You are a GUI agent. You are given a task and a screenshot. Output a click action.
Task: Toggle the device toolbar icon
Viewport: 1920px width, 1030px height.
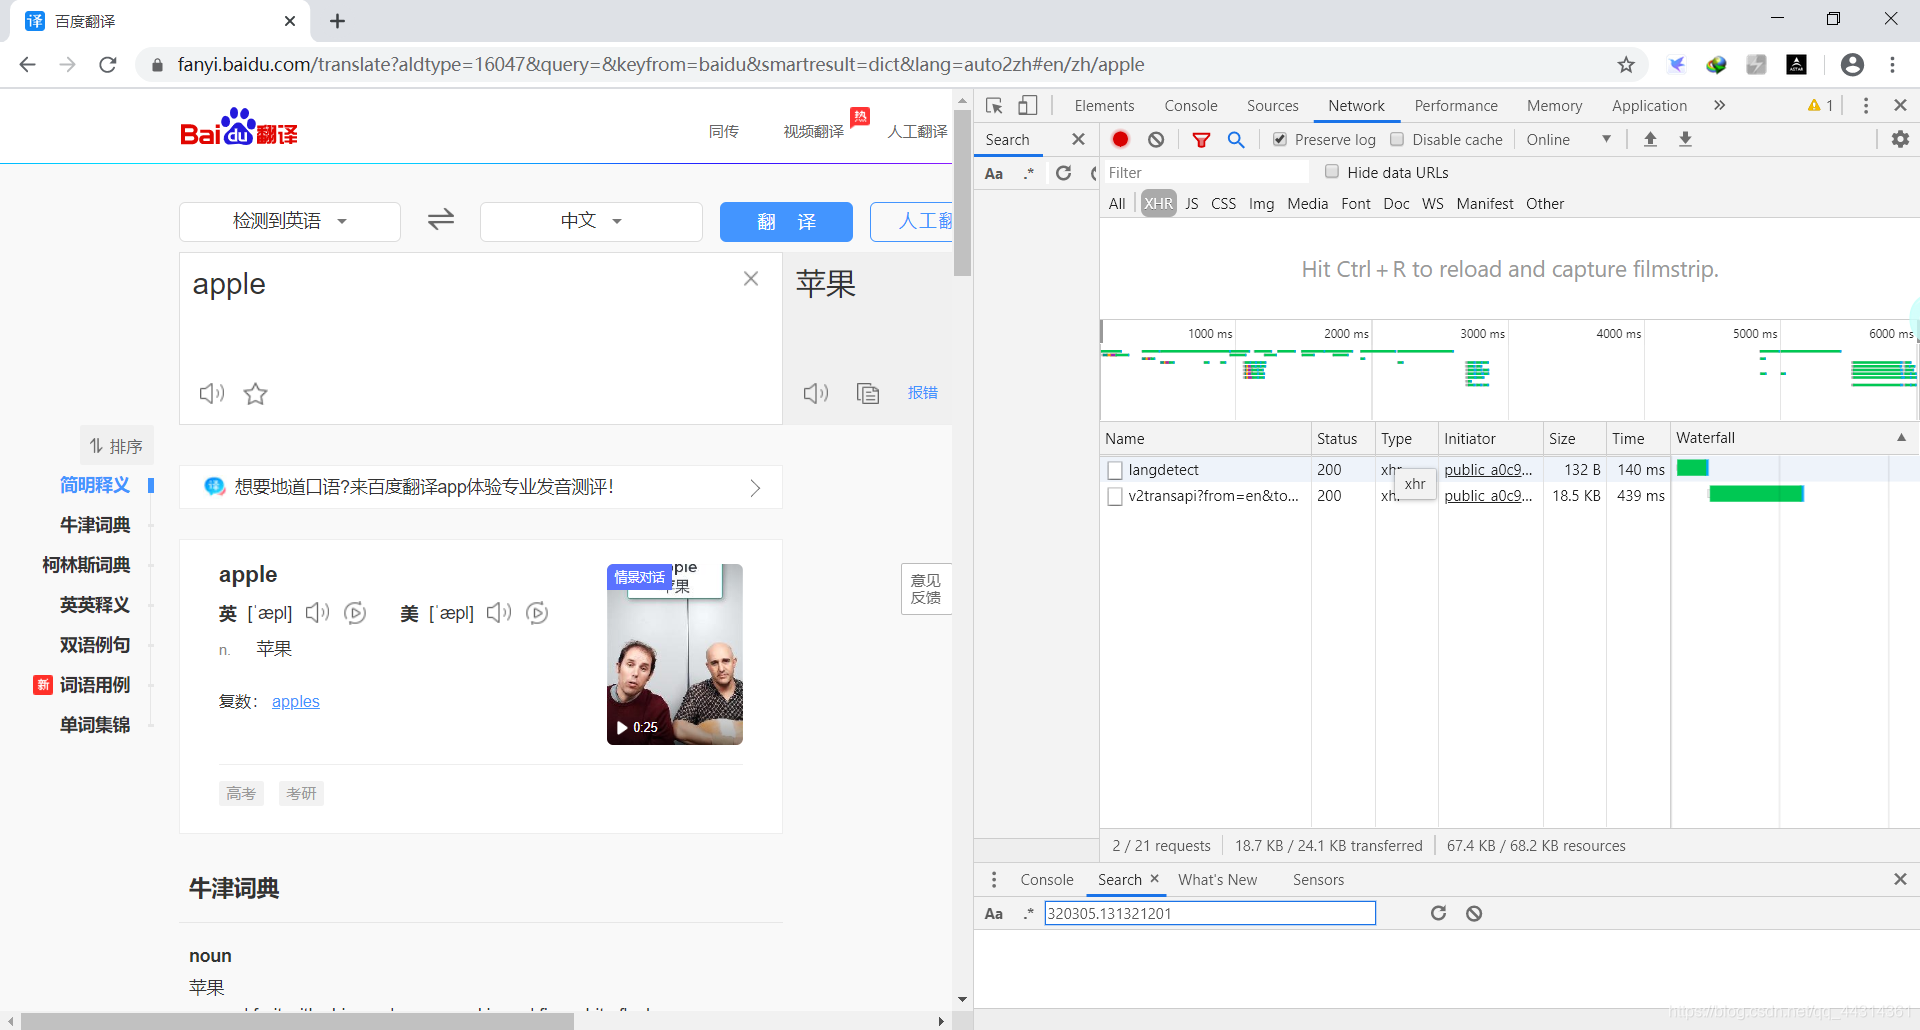point(1028,106)
